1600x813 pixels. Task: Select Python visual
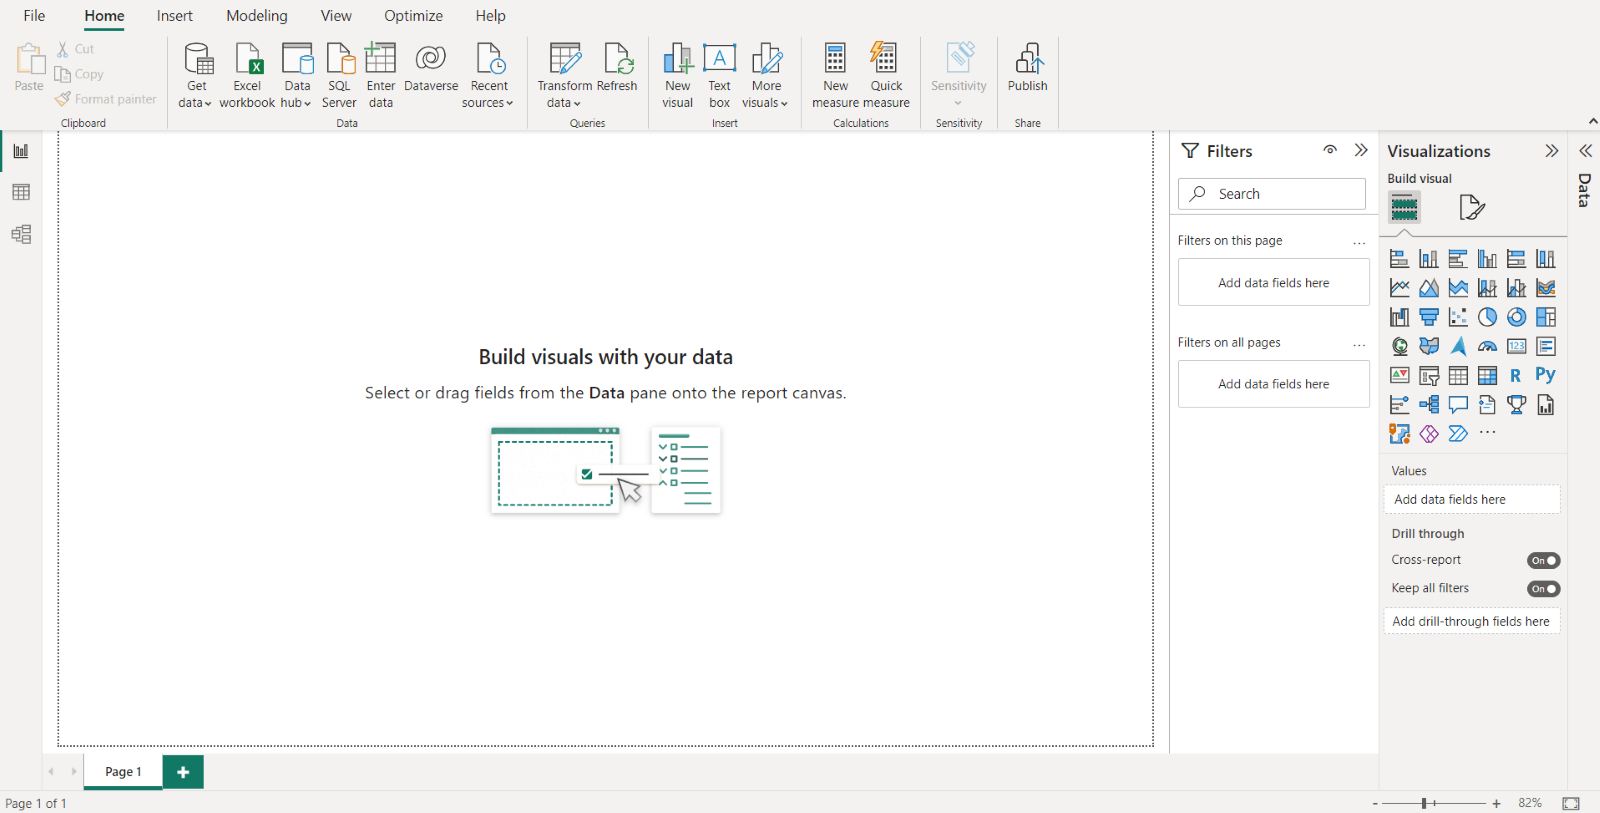point(1546,376)
